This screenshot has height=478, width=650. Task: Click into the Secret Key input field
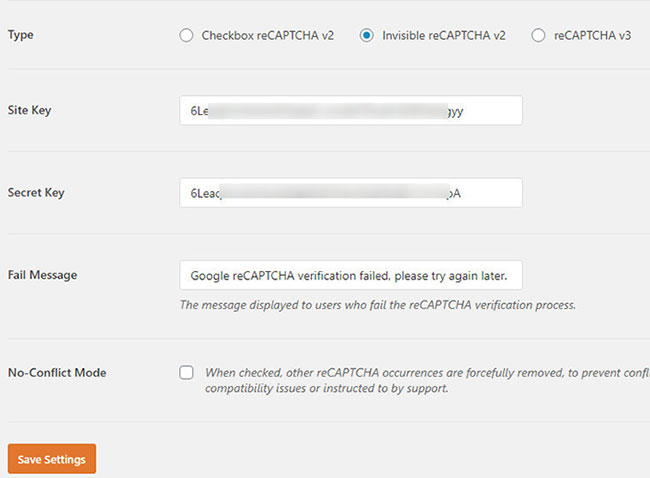point(350,193)
